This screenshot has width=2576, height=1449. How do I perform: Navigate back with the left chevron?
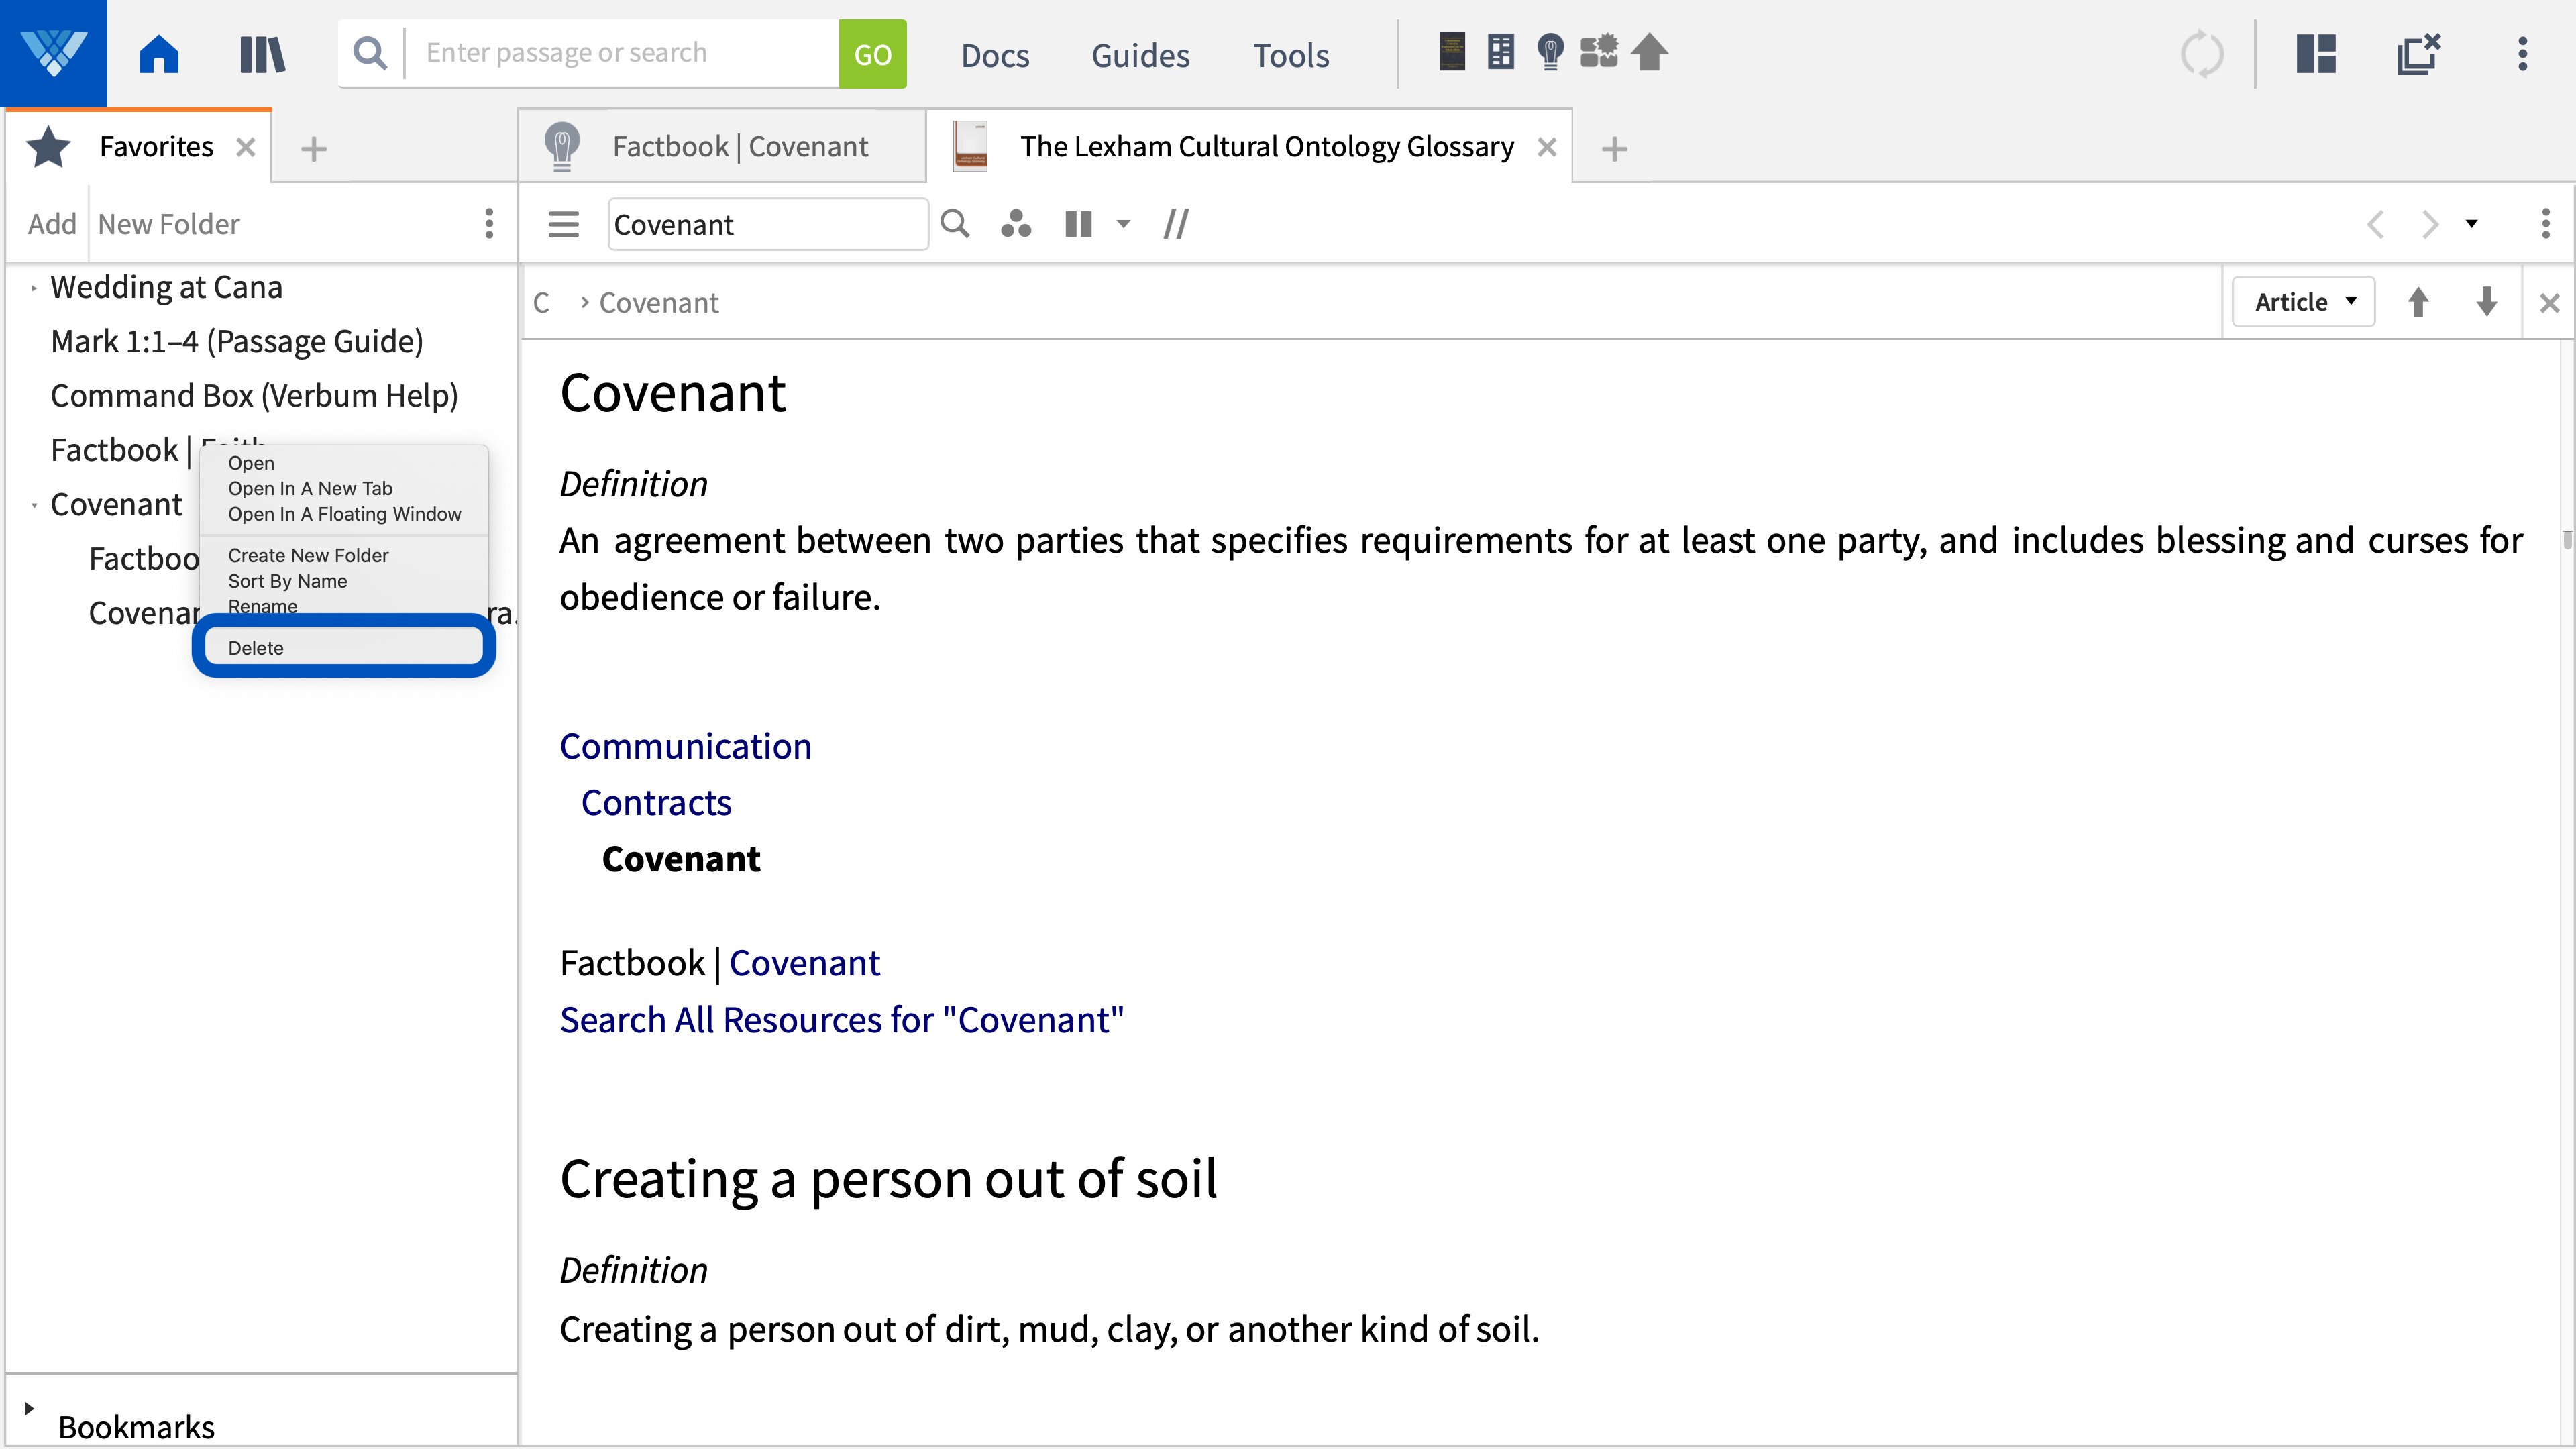click(2376, 224)
